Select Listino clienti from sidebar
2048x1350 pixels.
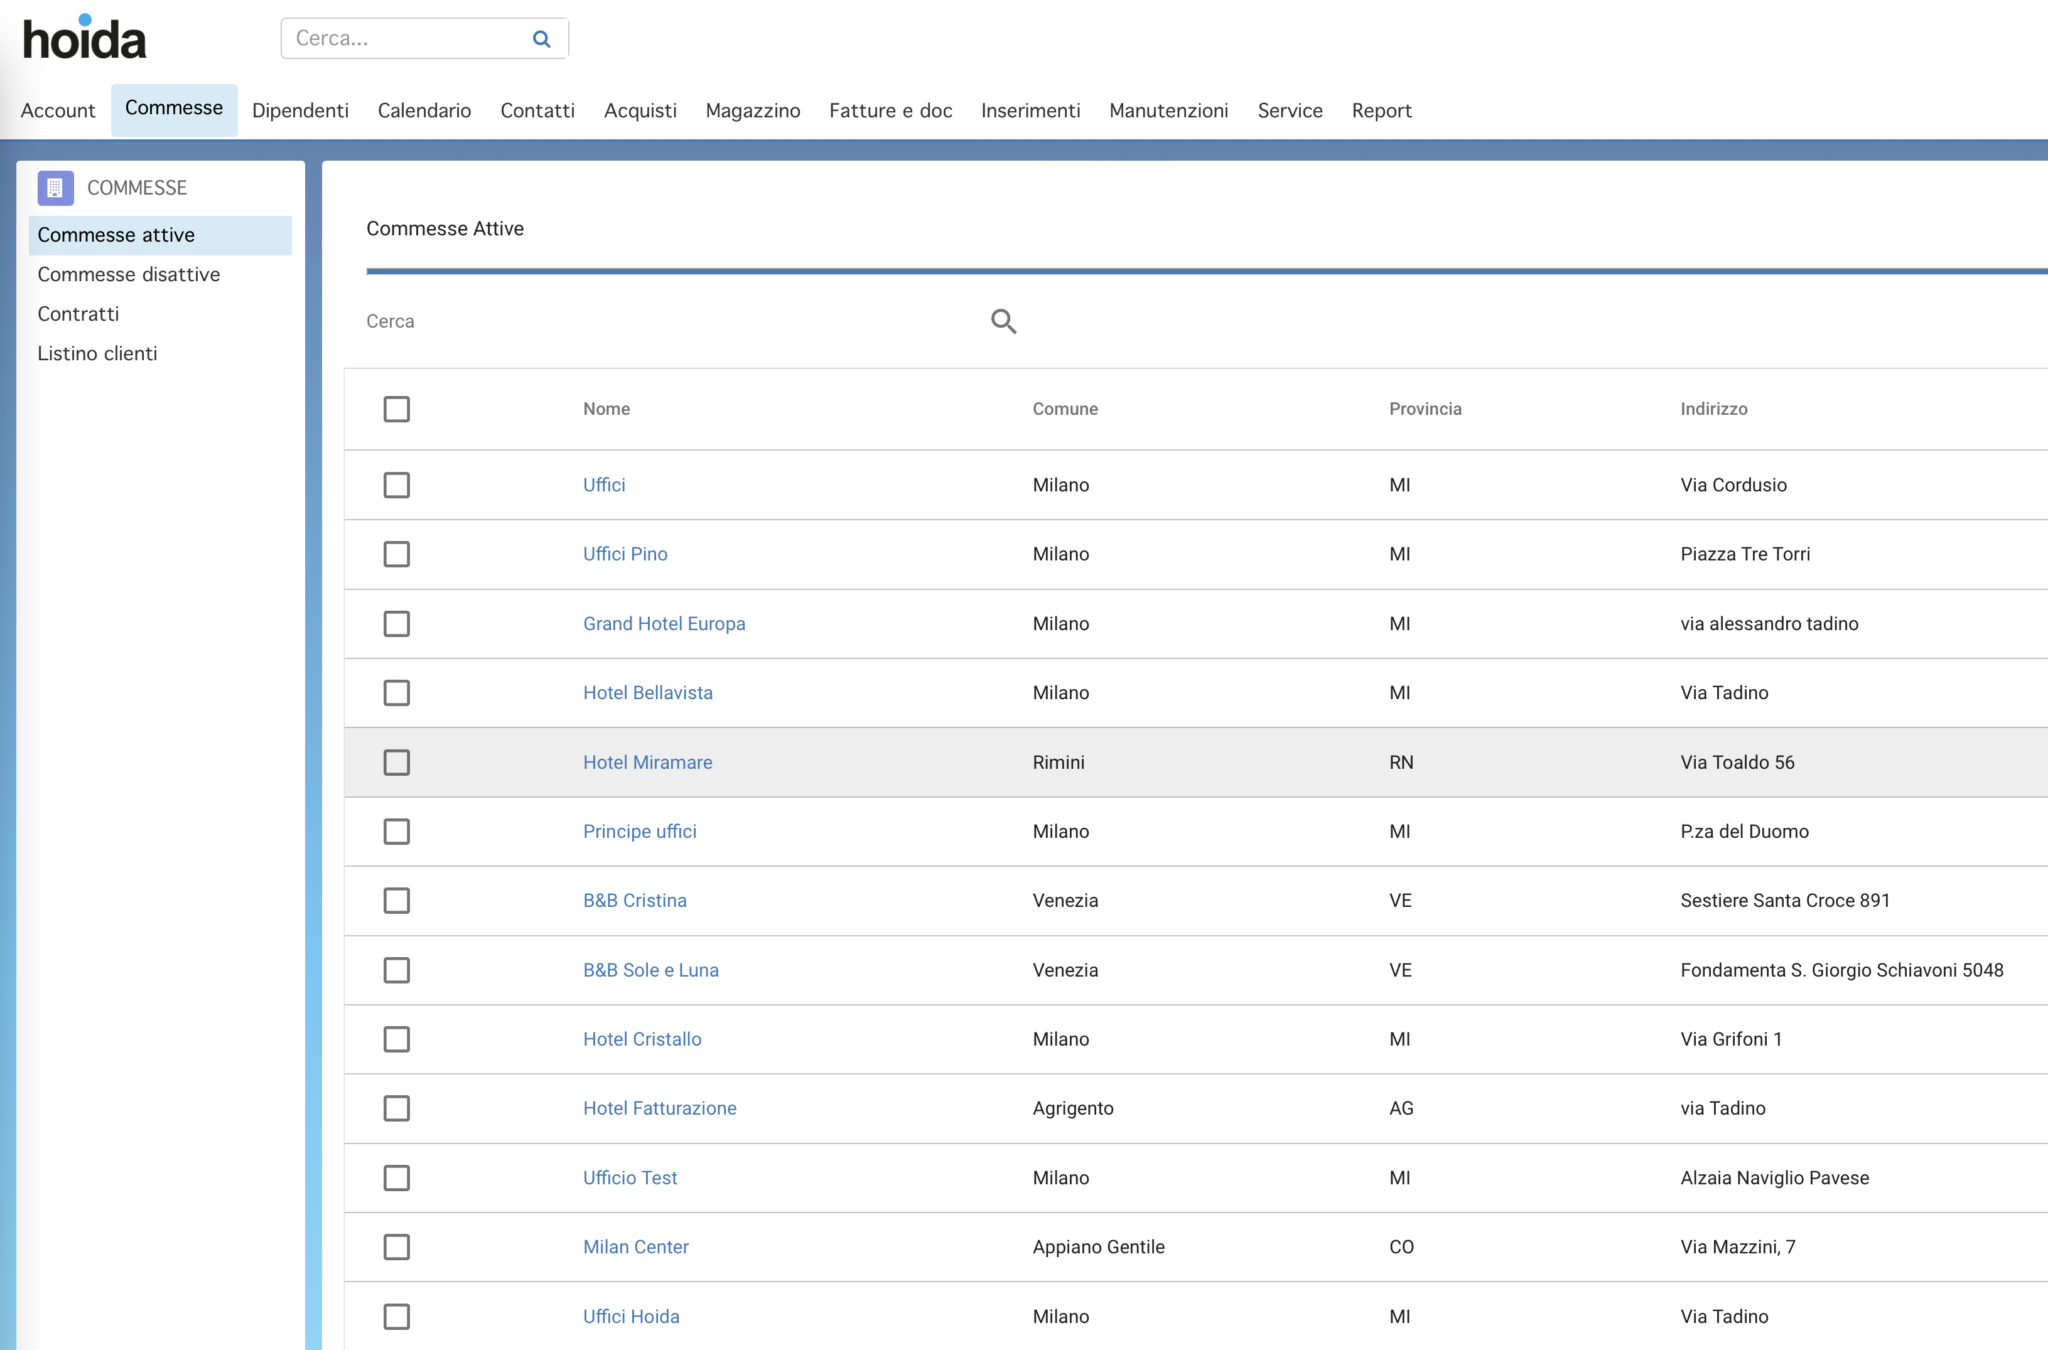[96, 353]
